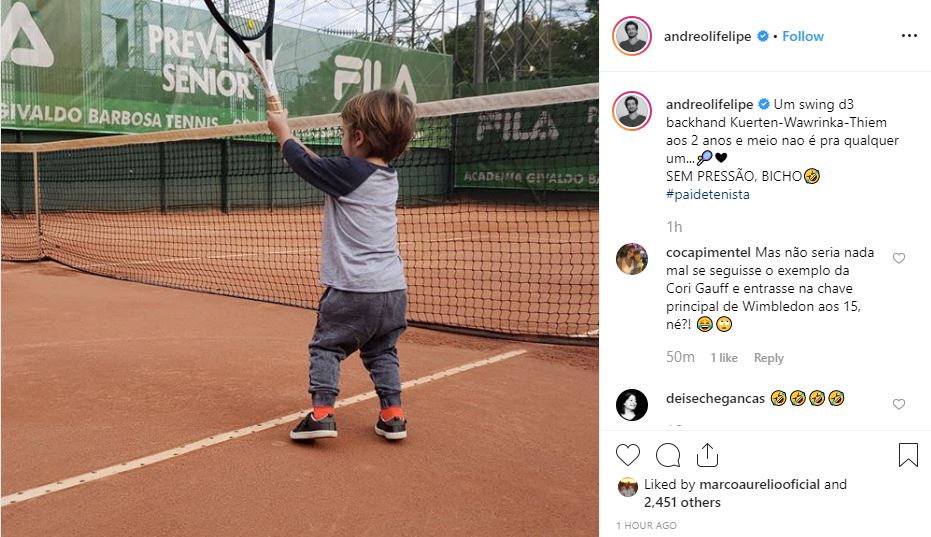View the '1 like' on cocapimentel's comment
The height and width of the screenshot is (537, 931).
click(x=724, y=358)
